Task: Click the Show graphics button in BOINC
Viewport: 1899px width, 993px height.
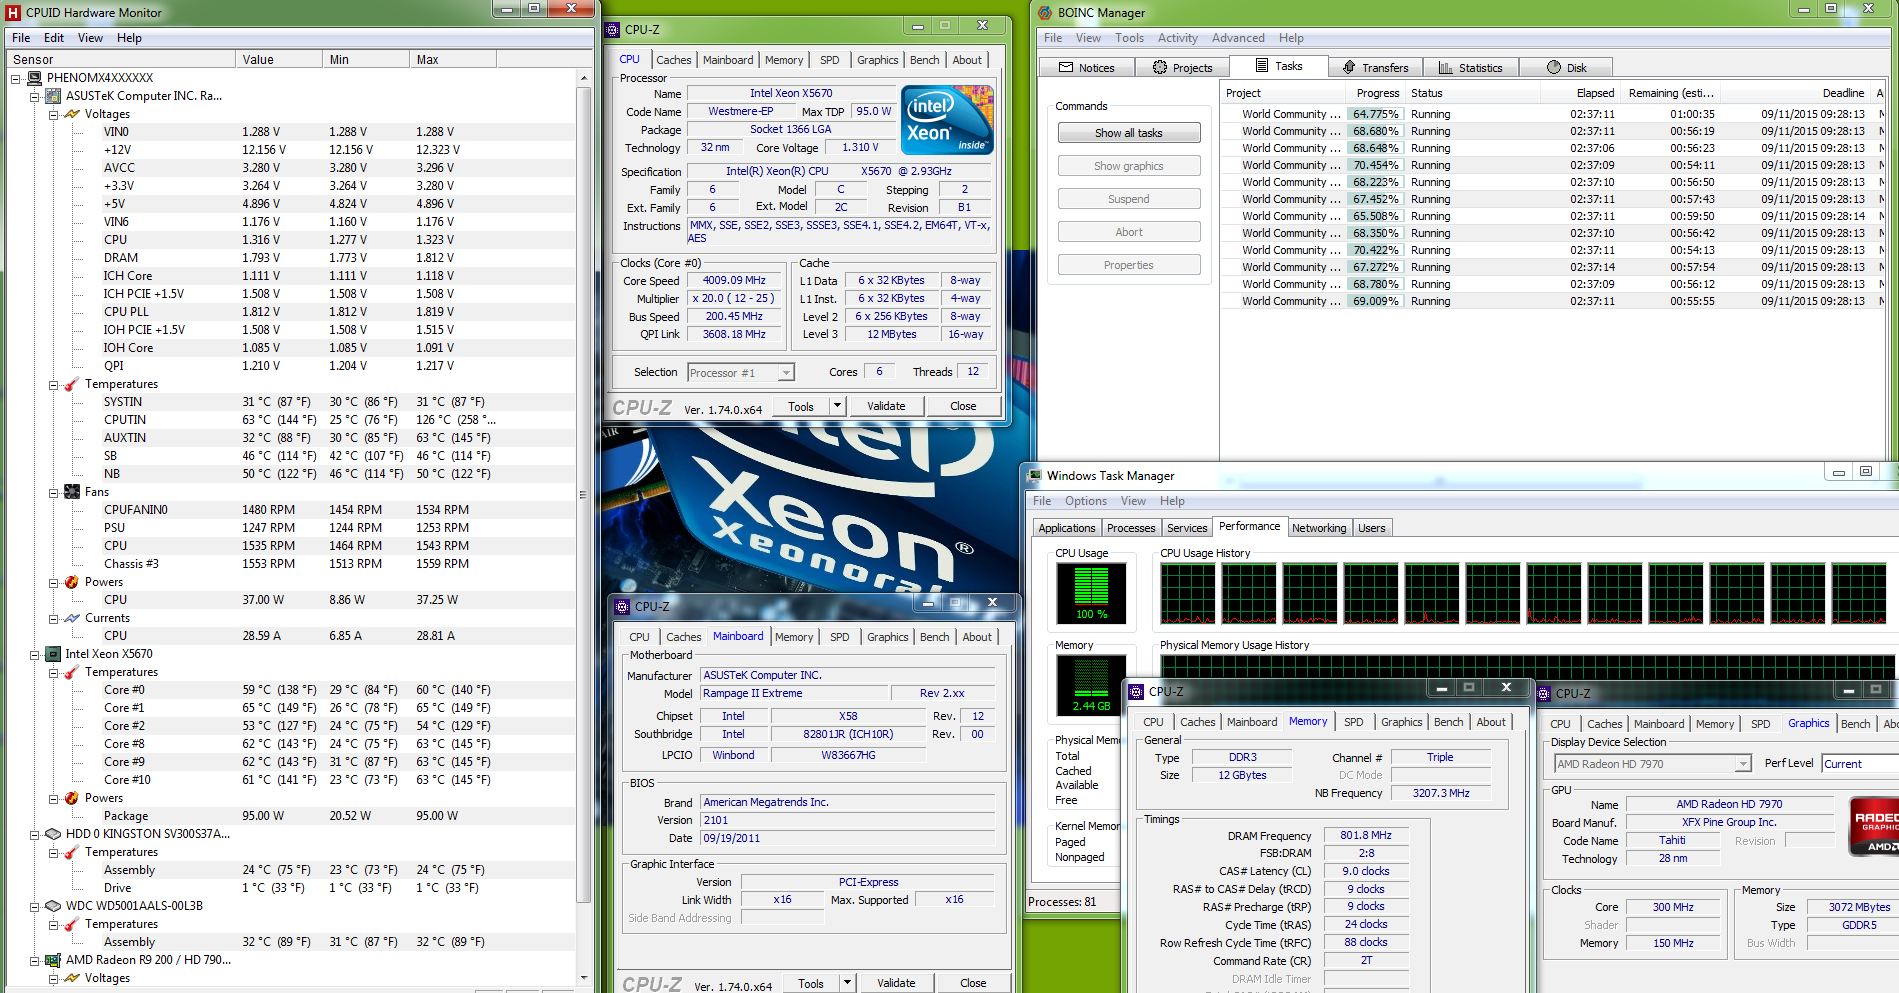Action: coord(1129,166)
